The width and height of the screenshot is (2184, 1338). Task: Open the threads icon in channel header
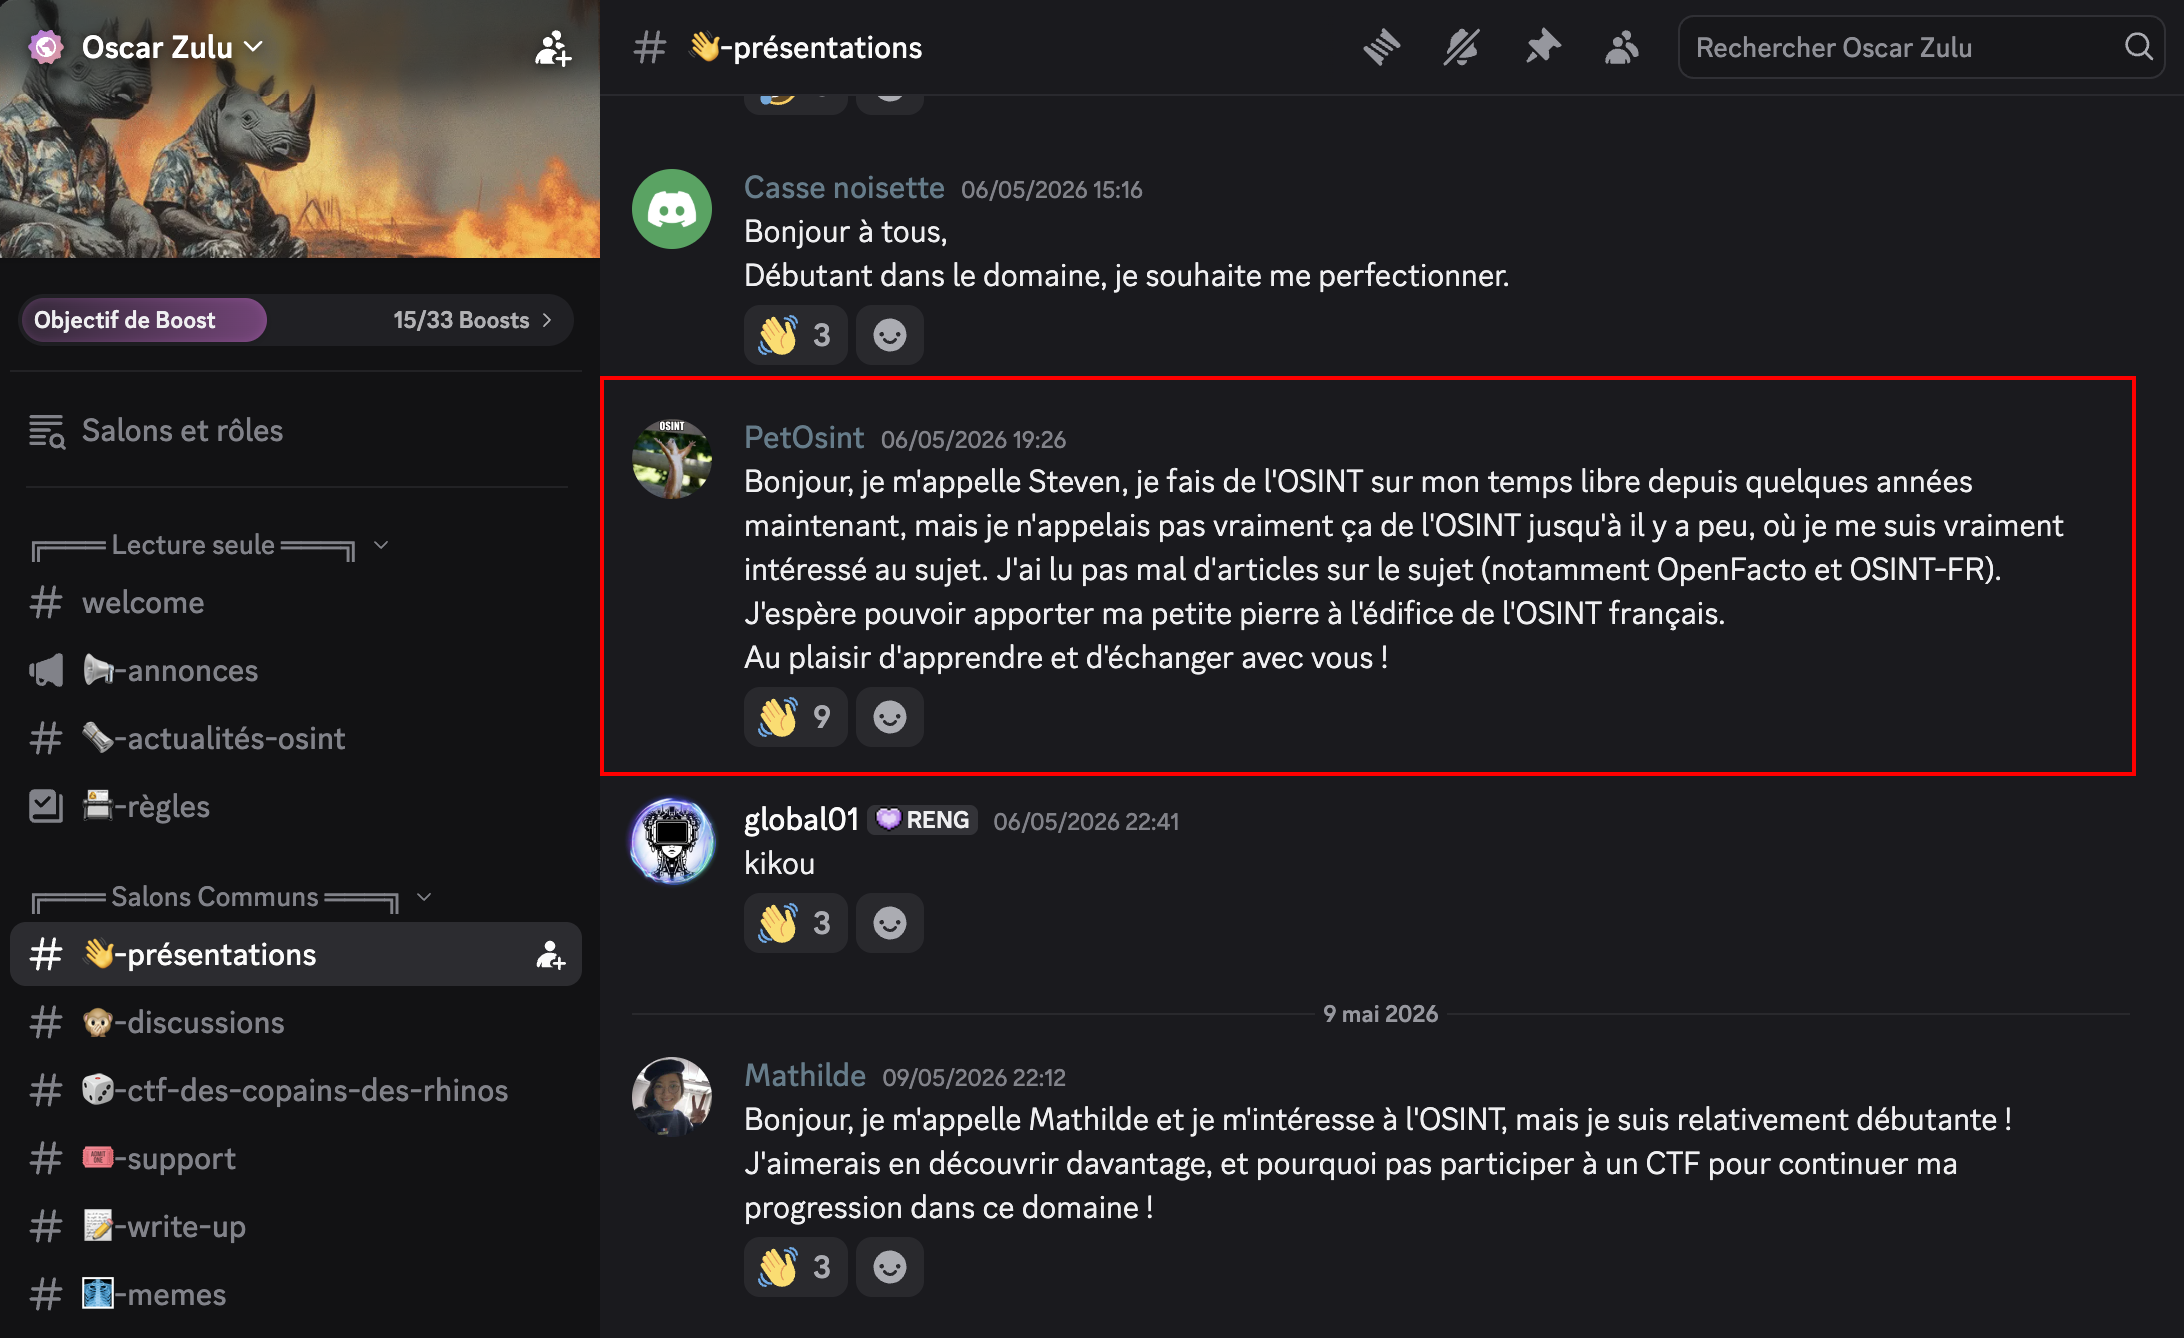click(x=1381, y=47)
